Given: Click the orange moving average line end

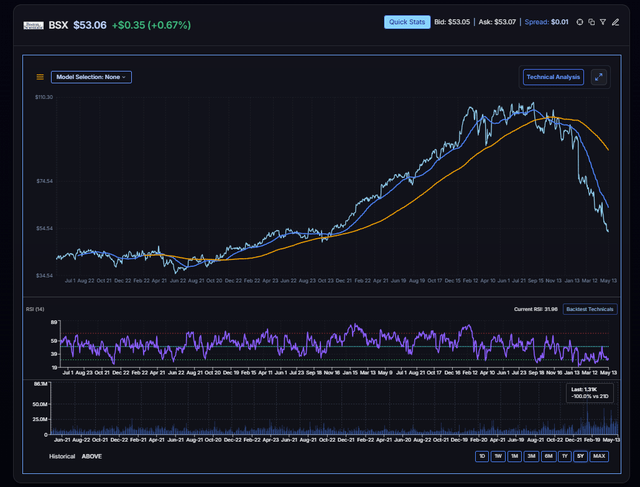Looking at the screenshot, I should click(608, 150).
